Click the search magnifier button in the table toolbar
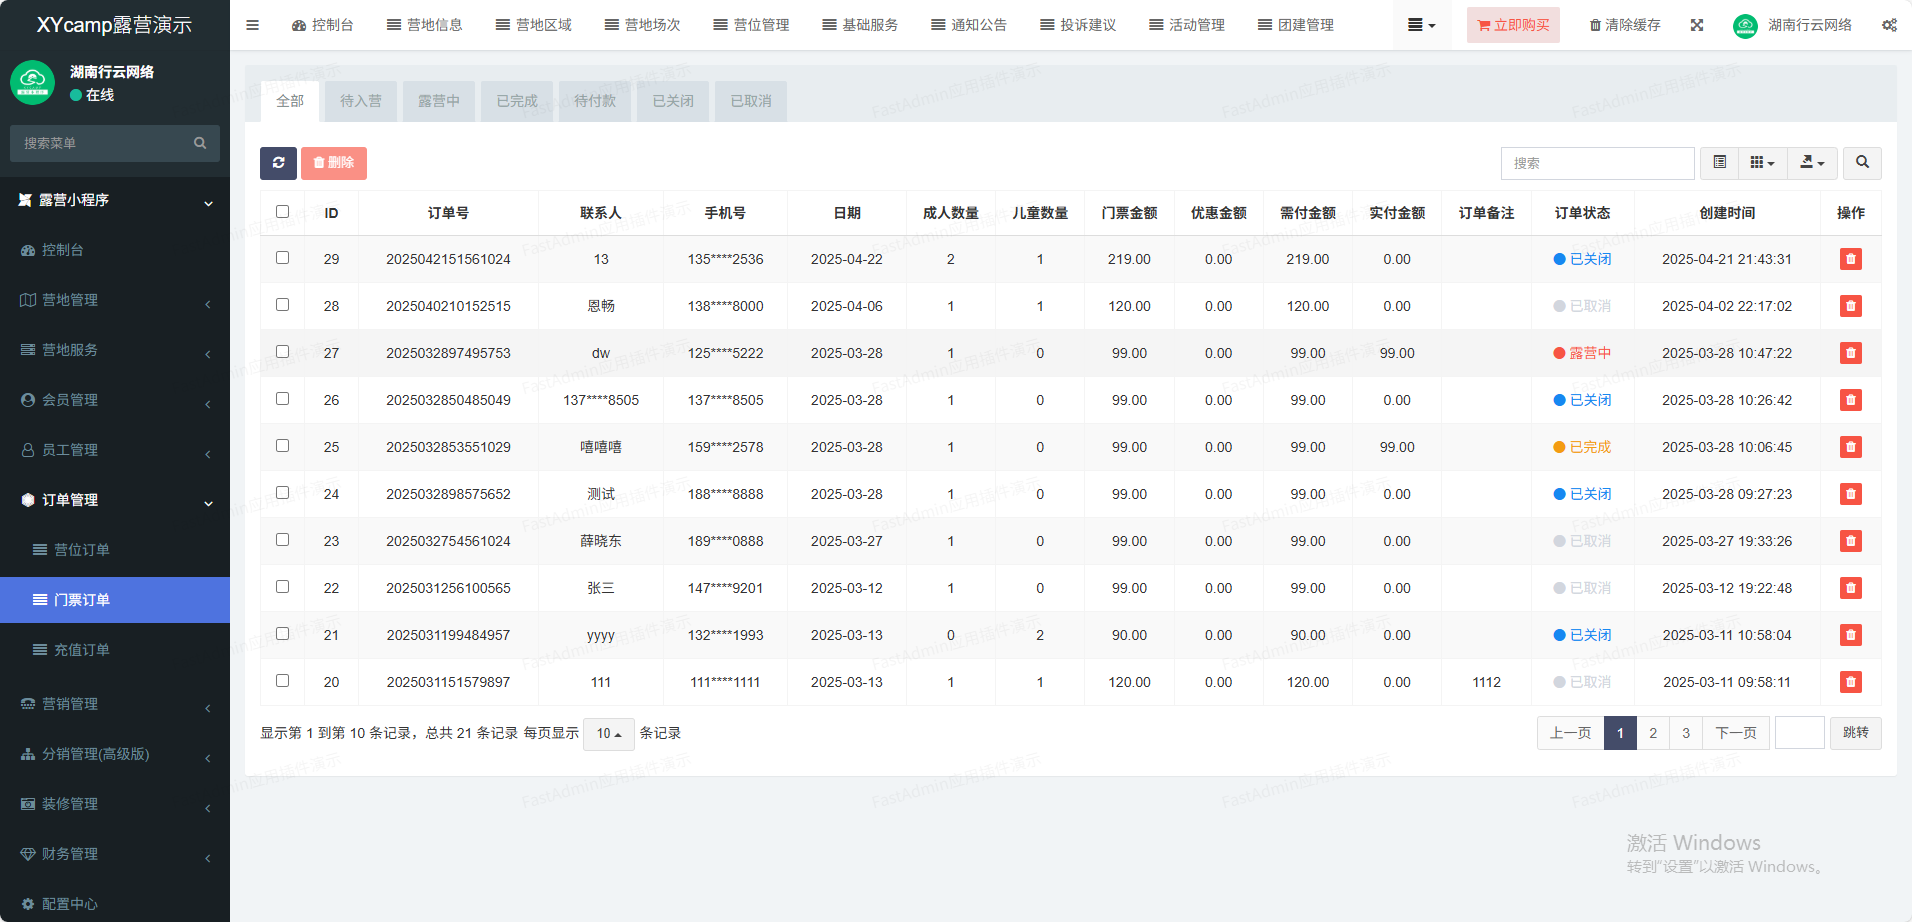The image size is (1912, 922). [x=1862, y=163]
